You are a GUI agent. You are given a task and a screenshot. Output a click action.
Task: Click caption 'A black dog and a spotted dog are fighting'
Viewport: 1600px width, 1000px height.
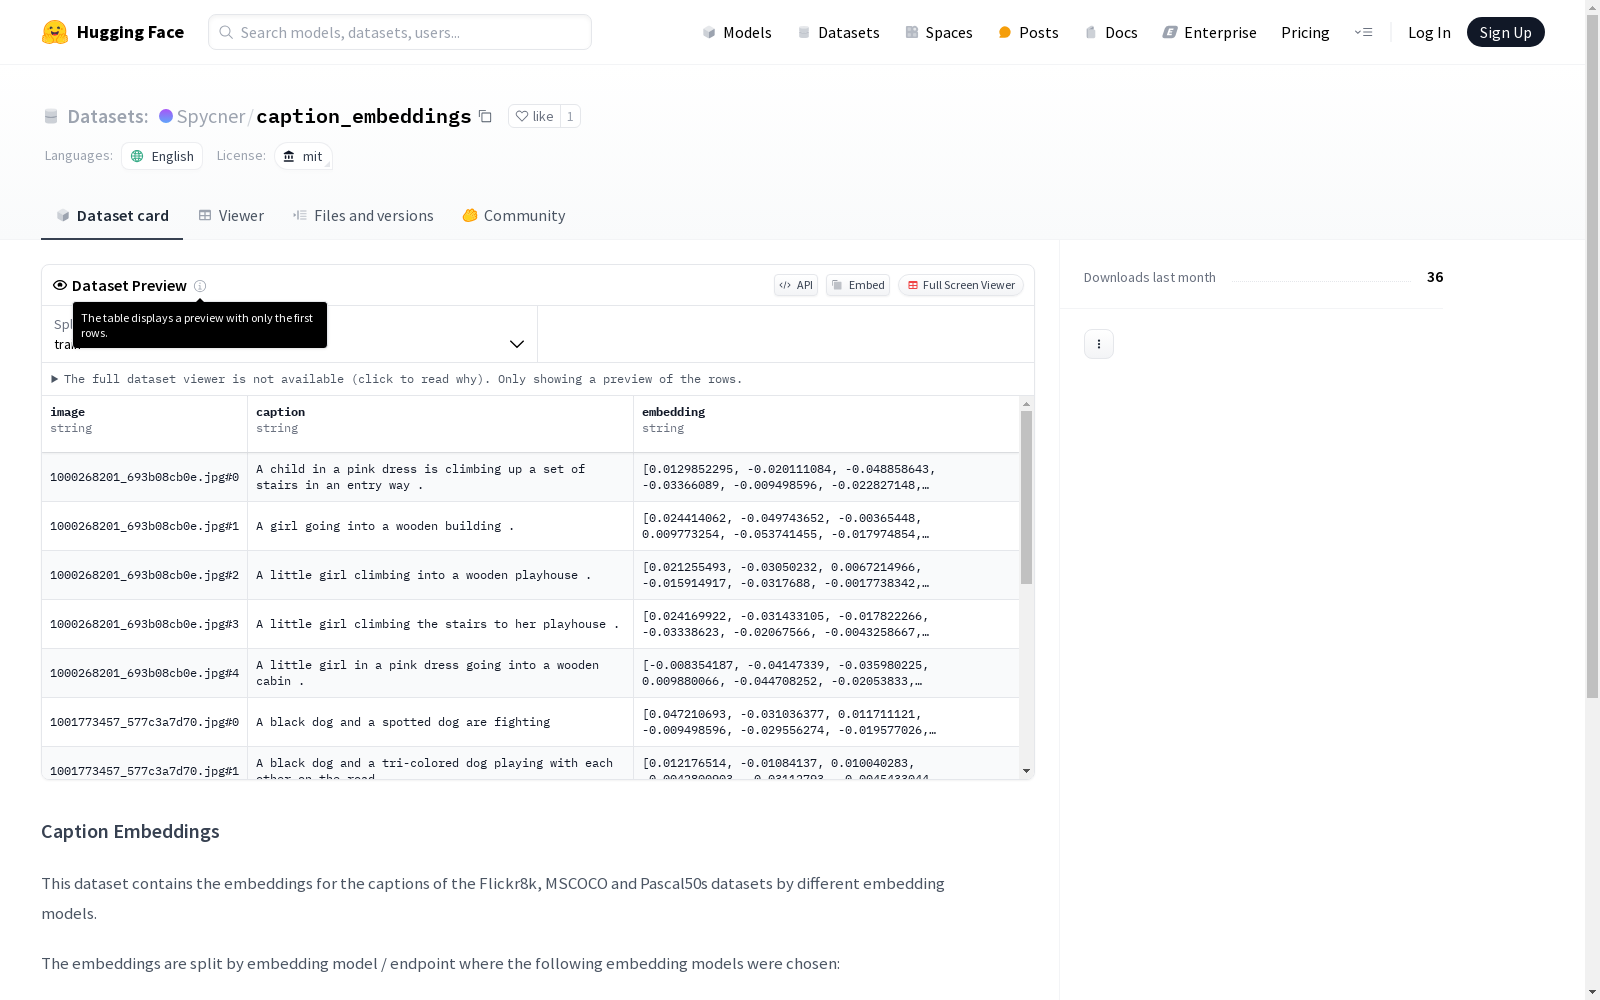(441, 722)
